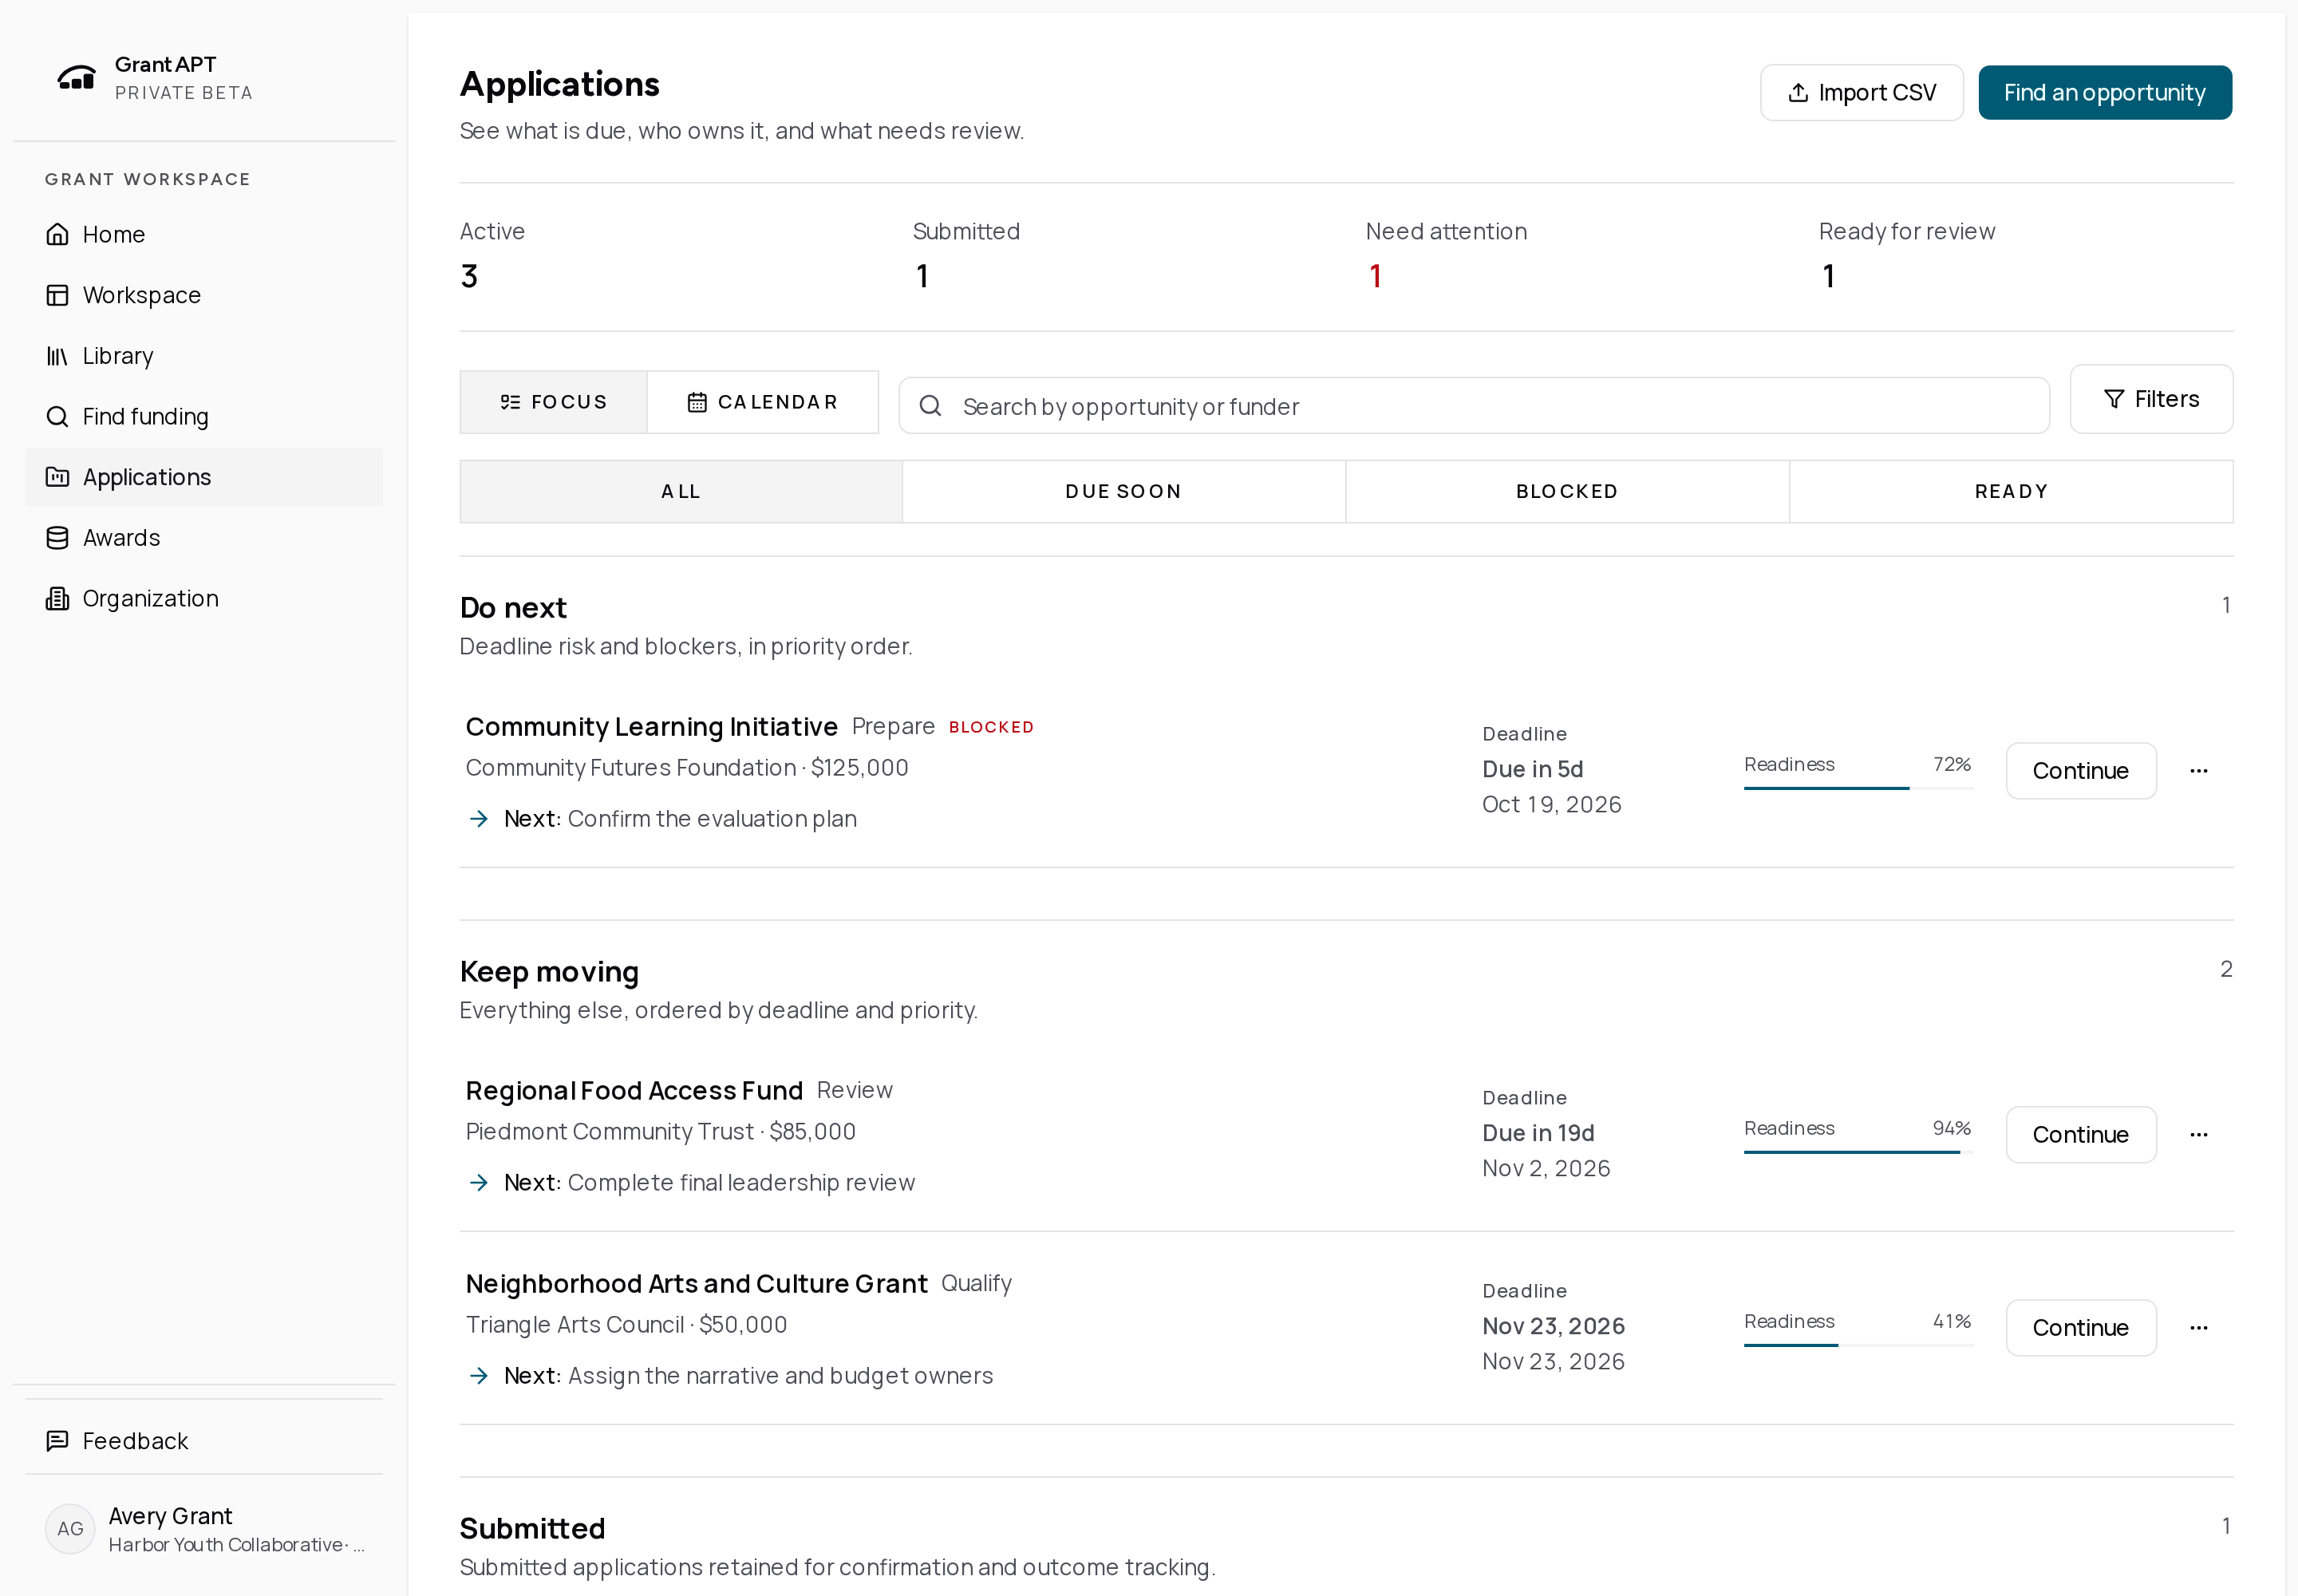Image resolution: width=2298 pixels, height=1596 pixels.
Task: Open the Neighborhood Arts and Culture Grant title
Action: [x=696, y=1284]
